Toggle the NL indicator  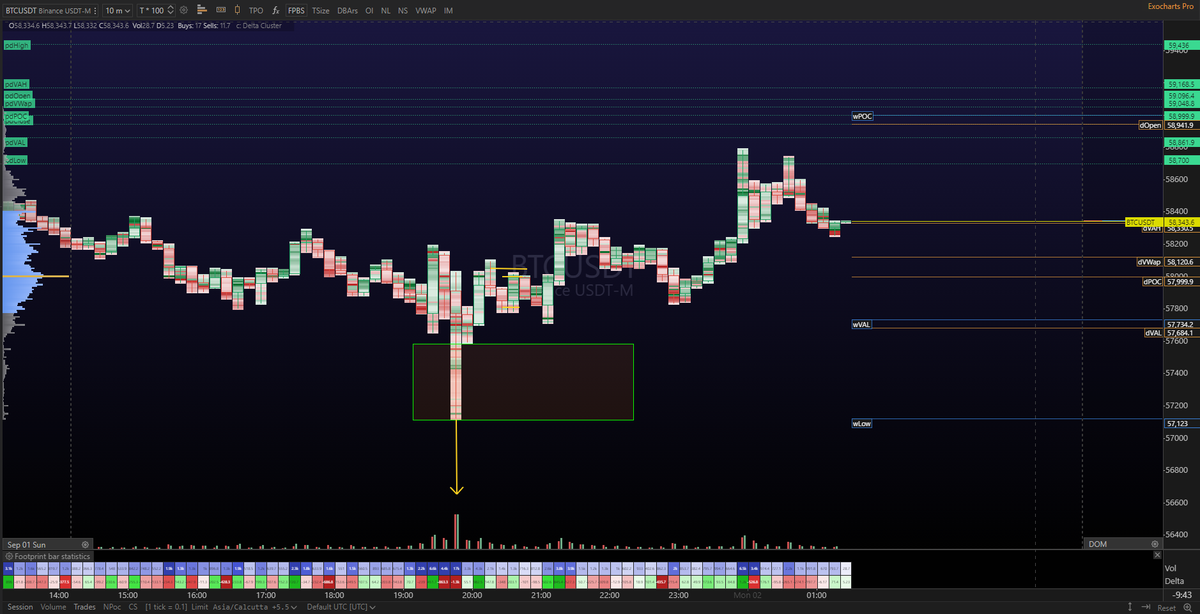385,10
